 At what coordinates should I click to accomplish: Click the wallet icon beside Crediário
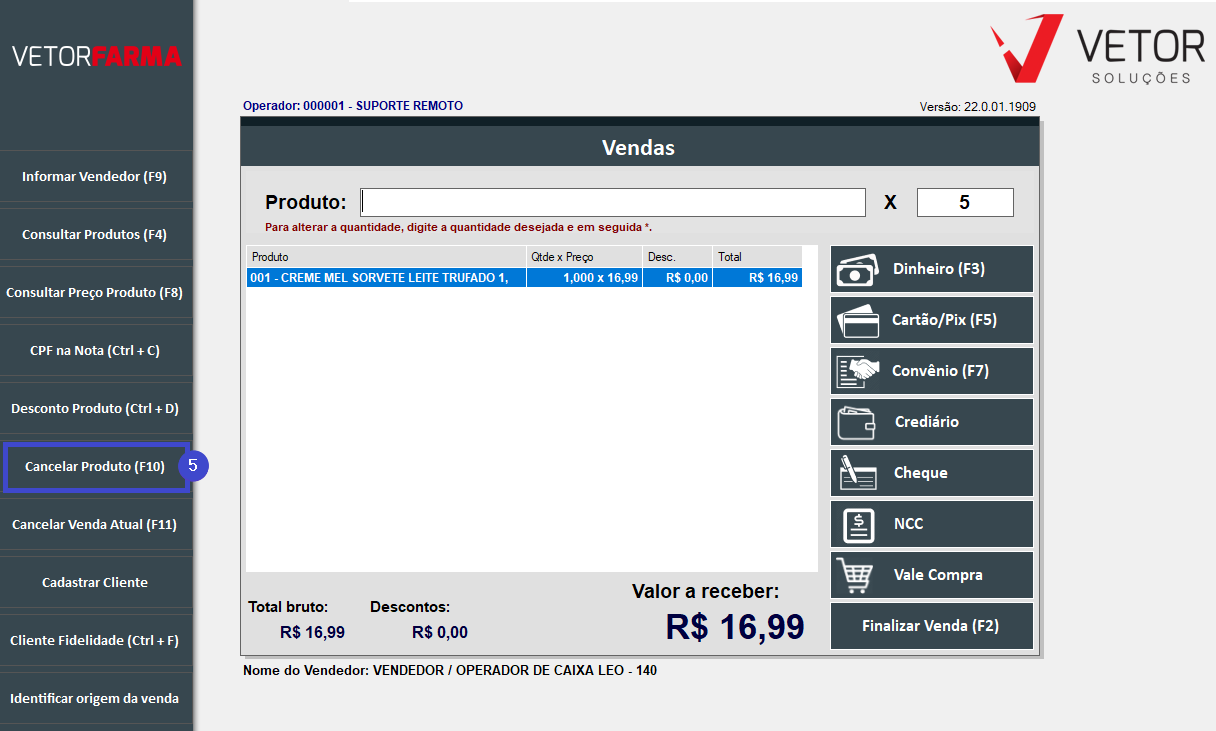coord(856,422)
